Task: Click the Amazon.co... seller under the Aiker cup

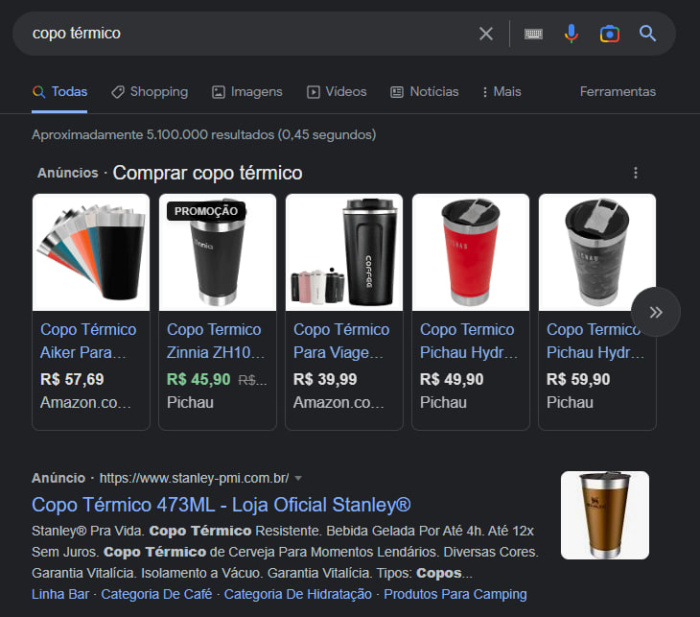Action: [x=86, y=403]
